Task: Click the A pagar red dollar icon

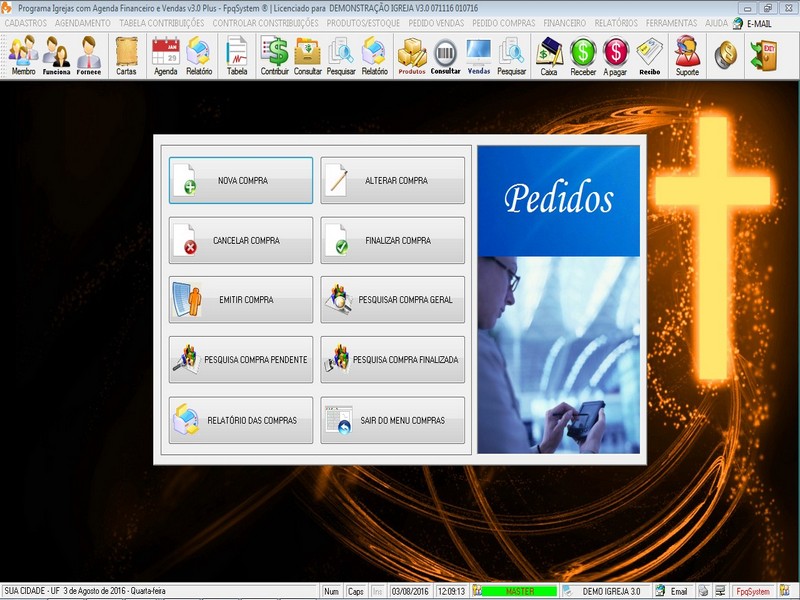Action: [x=616, y=56]
